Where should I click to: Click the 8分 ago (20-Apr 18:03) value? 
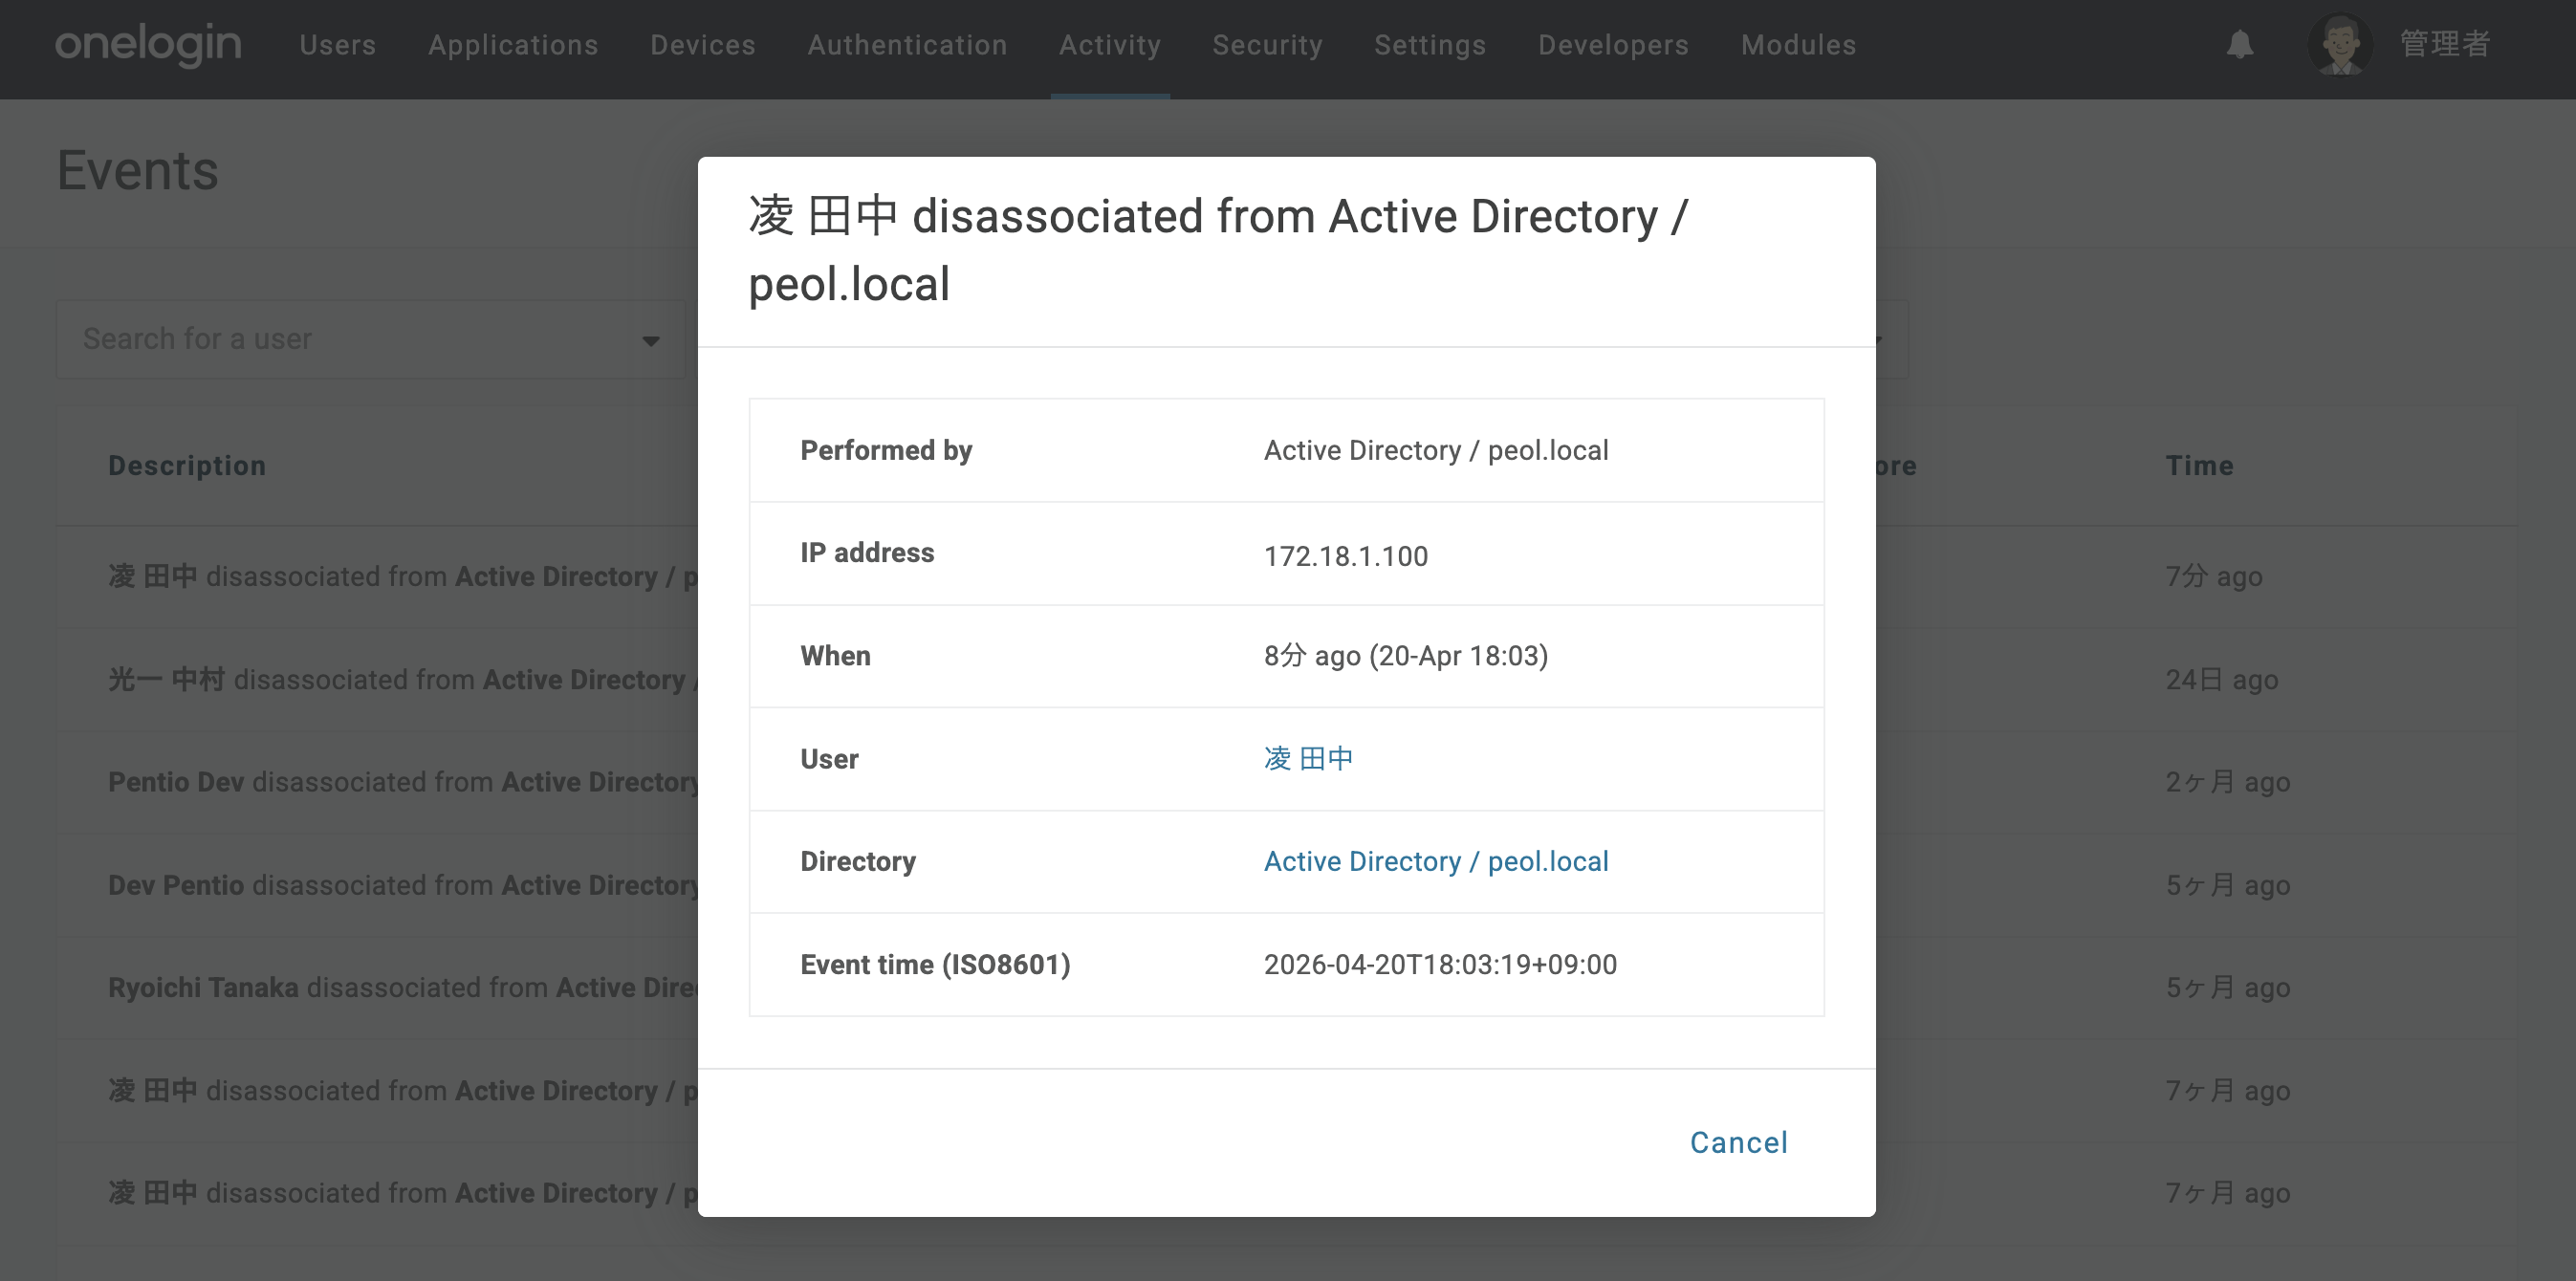(1406, 655)
